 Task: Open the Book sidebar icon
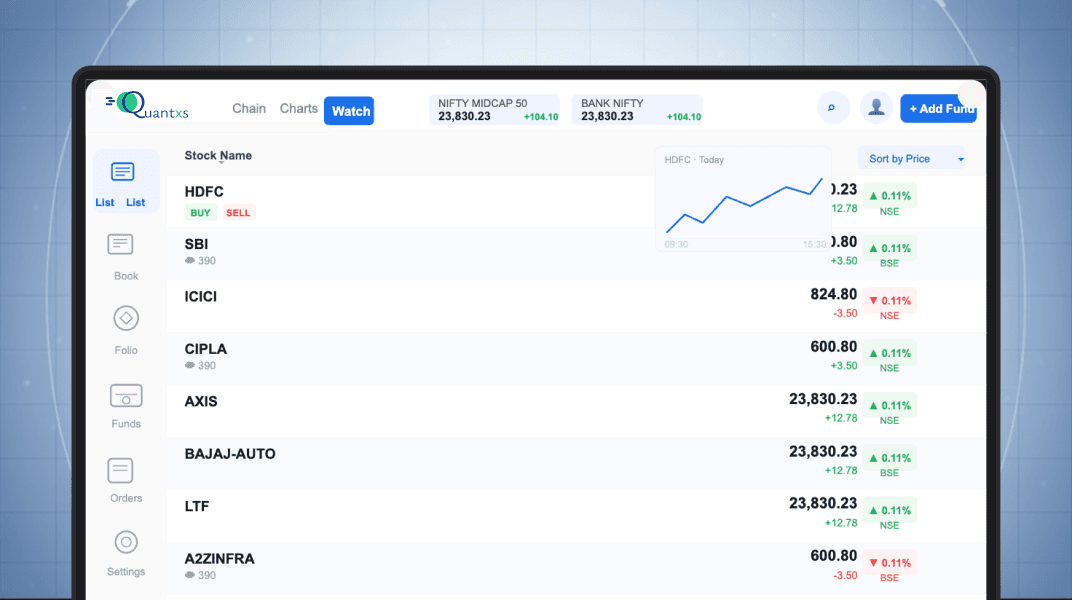[x=120, y=245]
